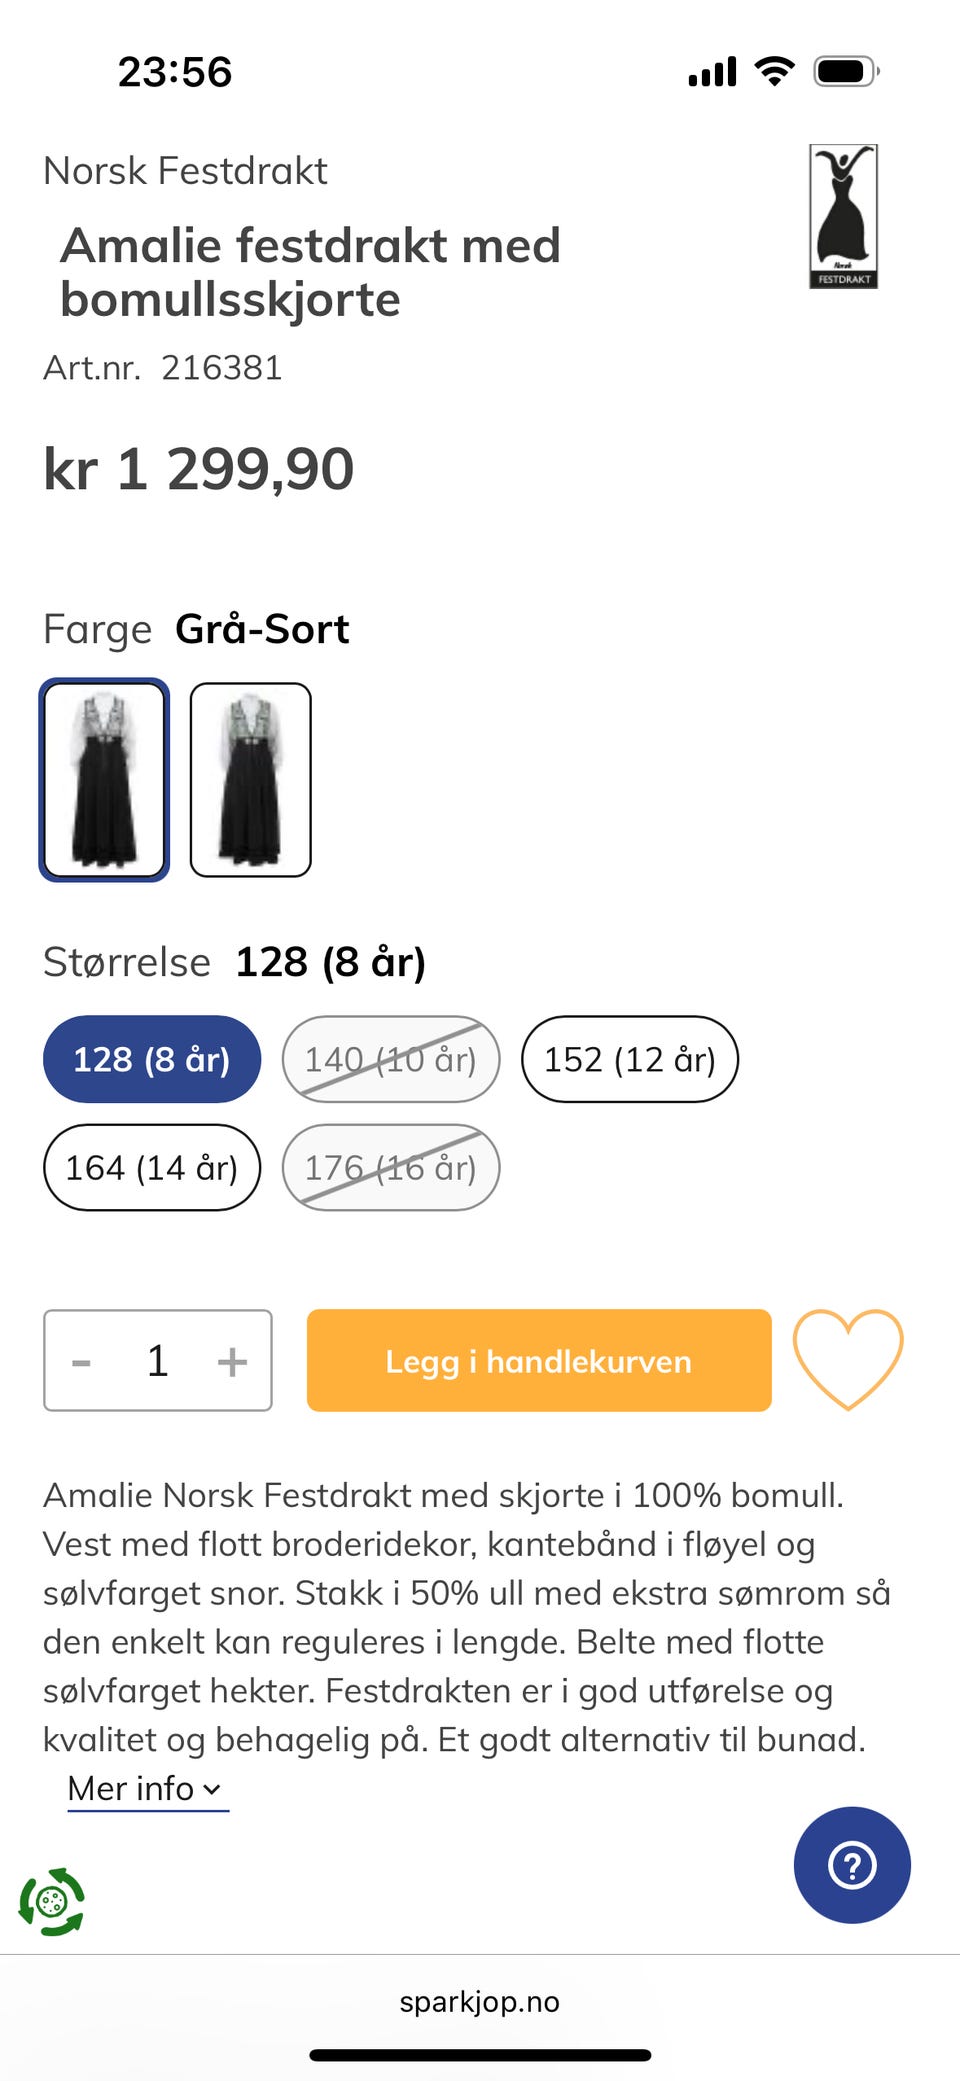Expand the Mer info section
960x2081 pixels.
[148, 1789]
